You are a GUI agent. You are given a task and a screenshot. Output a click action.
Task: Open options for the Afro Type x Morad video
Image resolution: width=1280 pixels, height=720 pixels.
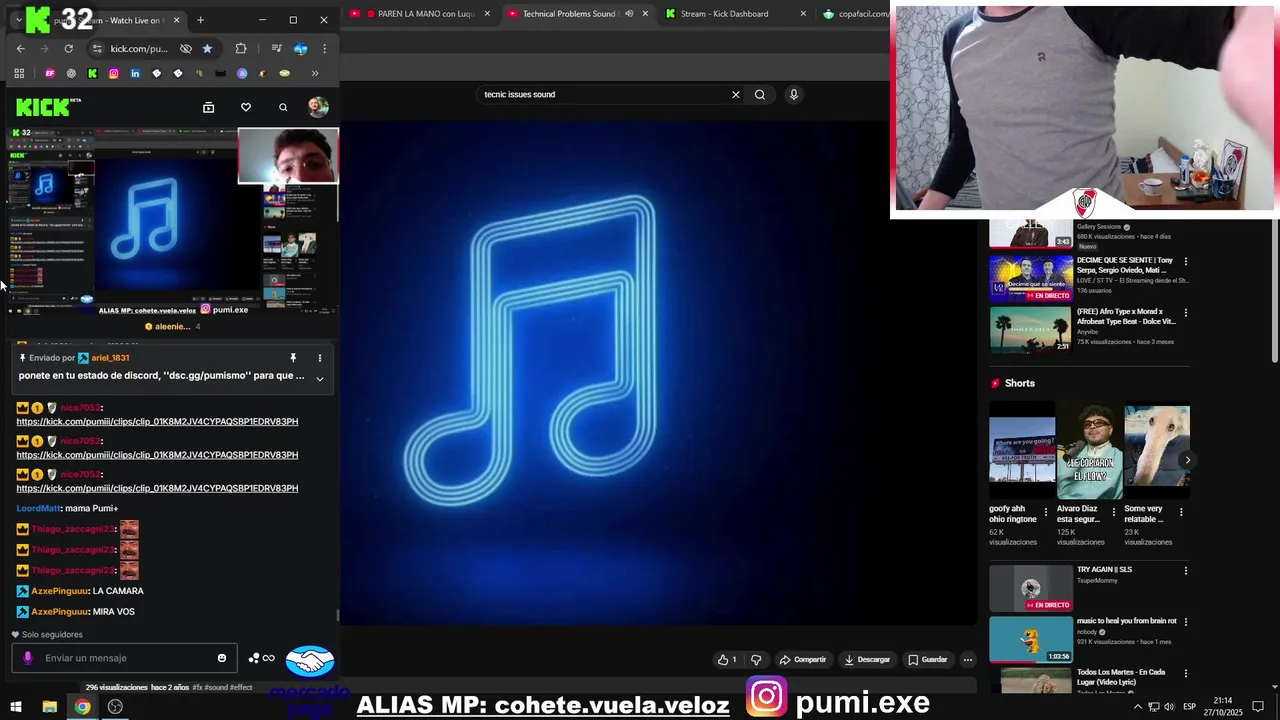(x=1186, y=313)
